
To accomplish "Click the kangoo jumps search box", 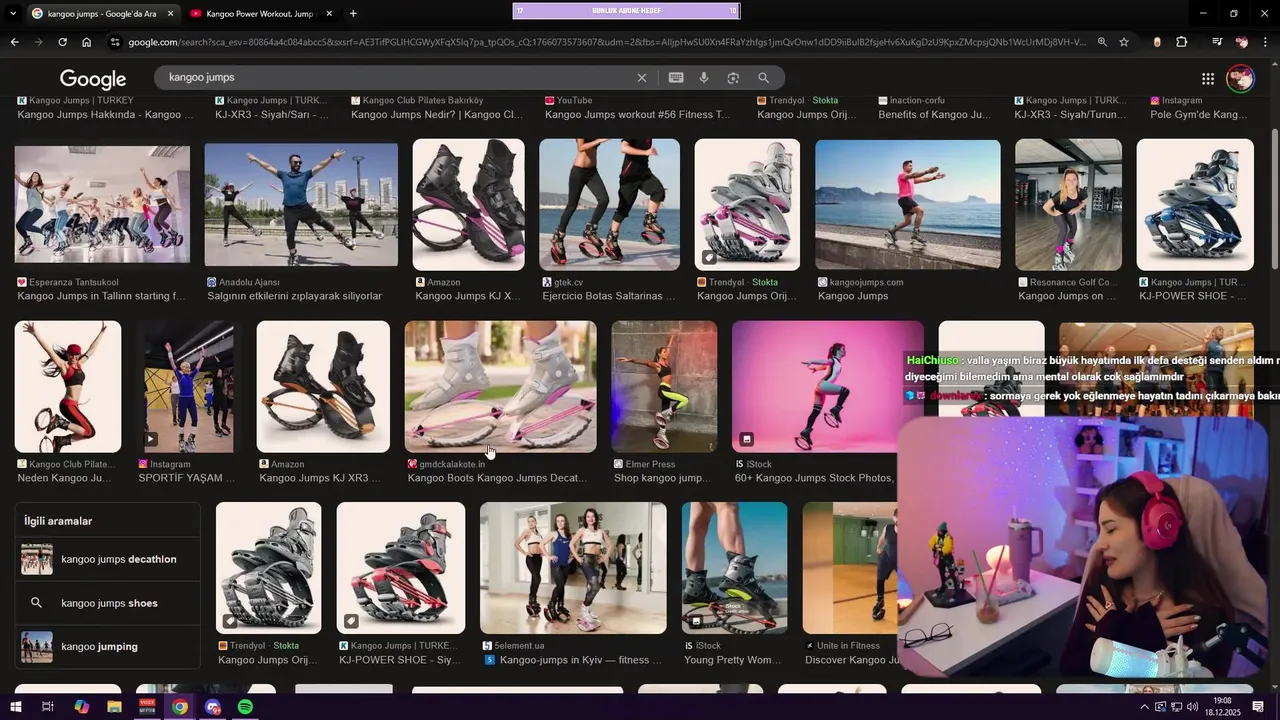I will tap(400, 77).
